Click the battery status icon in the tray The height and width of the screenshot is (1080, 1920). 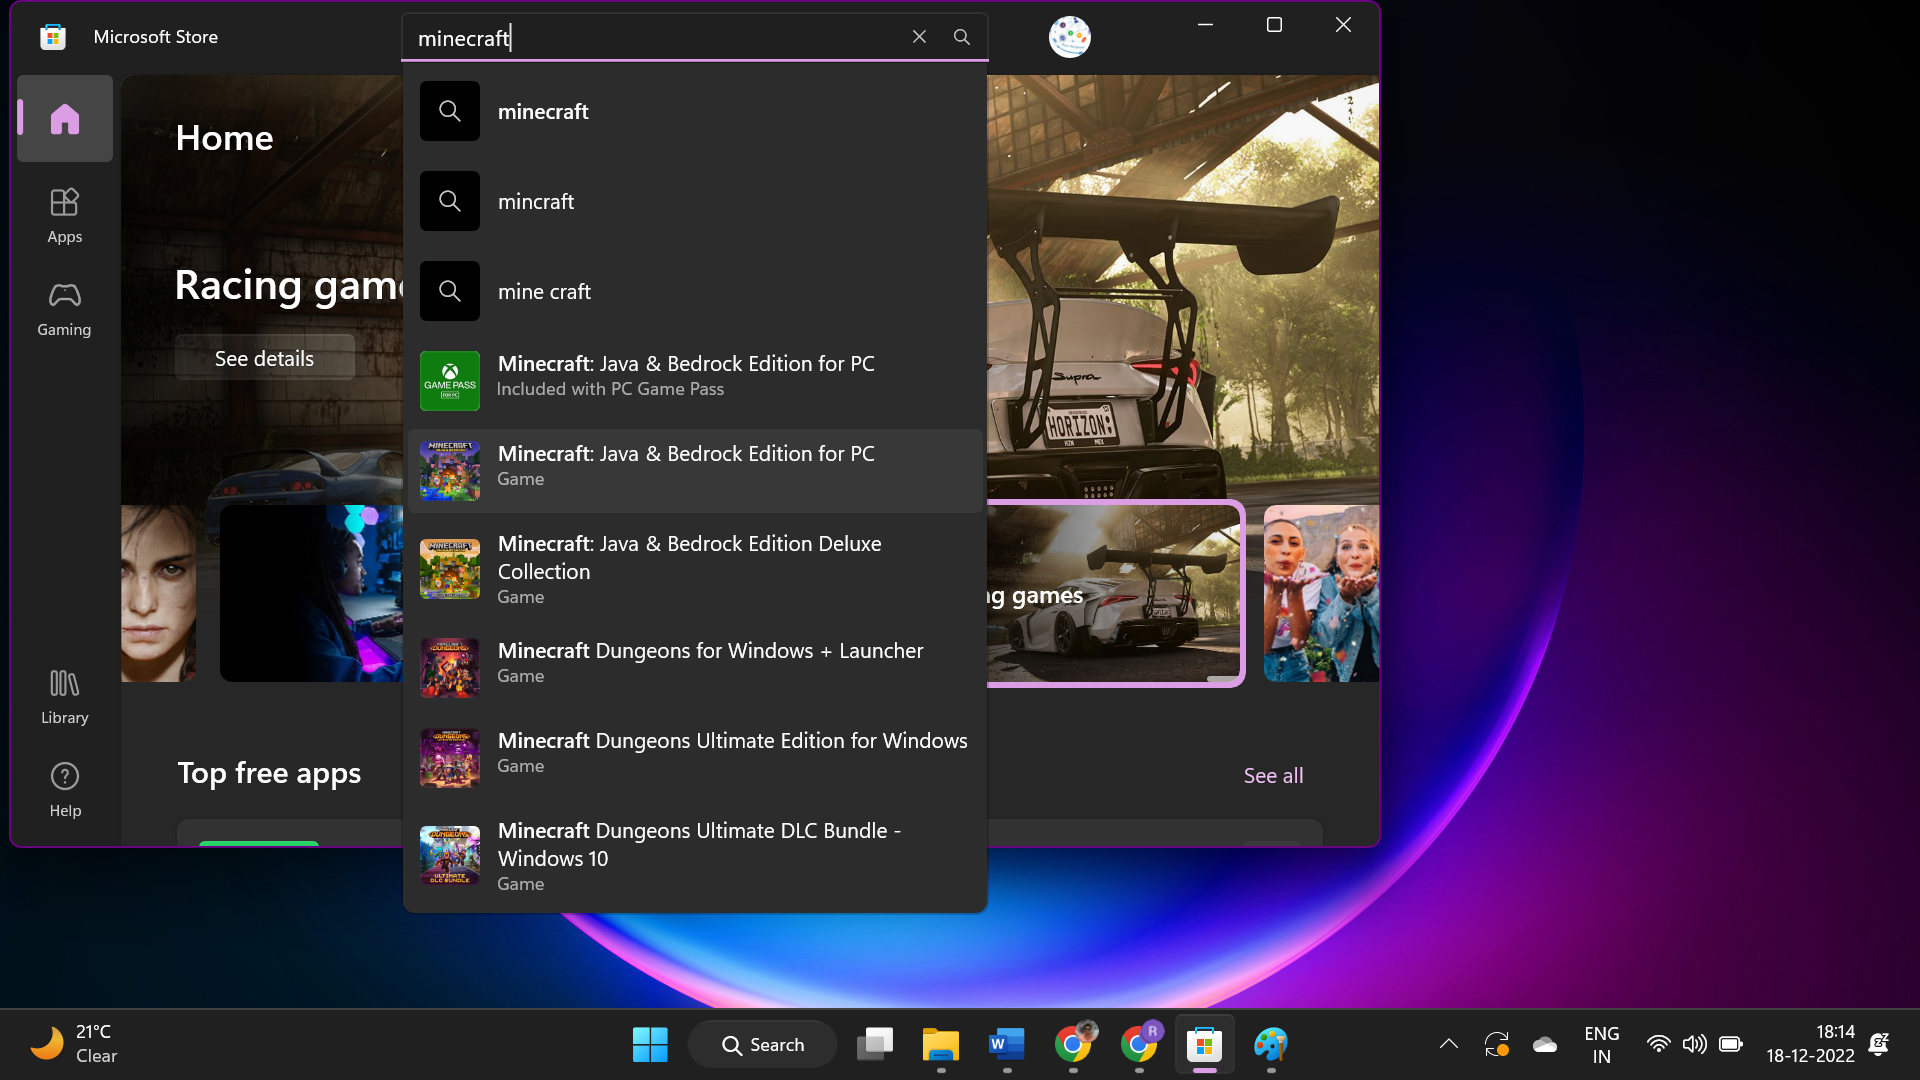click(x=1731, y=1043)
